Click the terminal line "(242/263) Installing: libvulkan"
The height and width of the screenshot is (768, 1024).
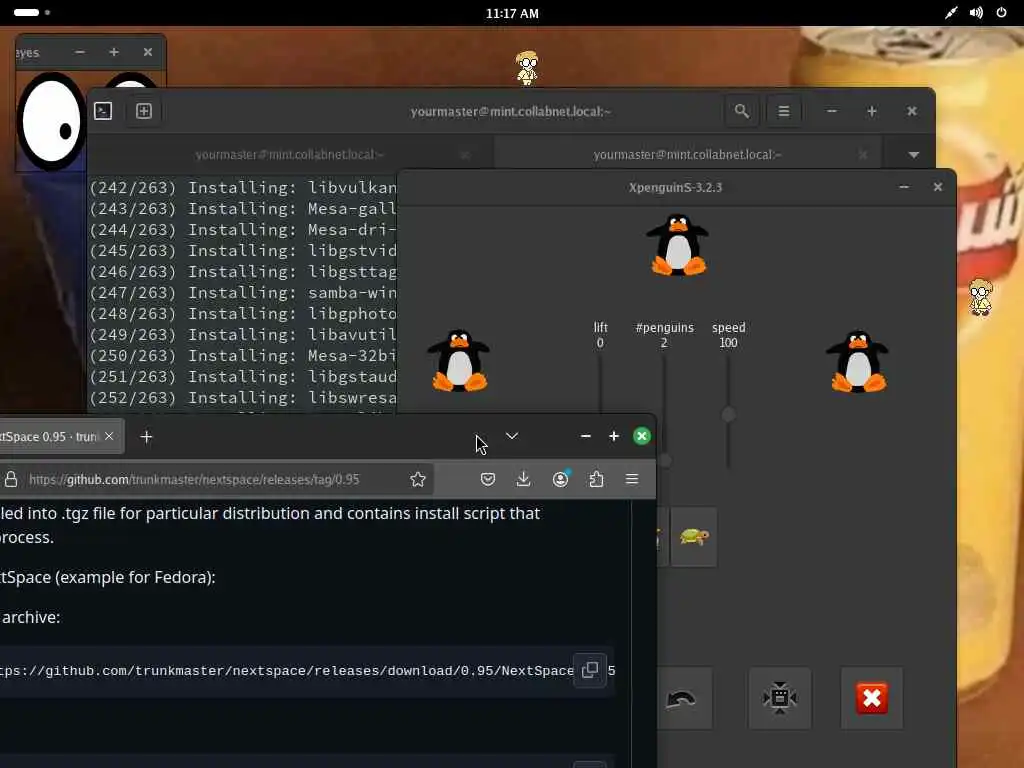tap(243, 187)
